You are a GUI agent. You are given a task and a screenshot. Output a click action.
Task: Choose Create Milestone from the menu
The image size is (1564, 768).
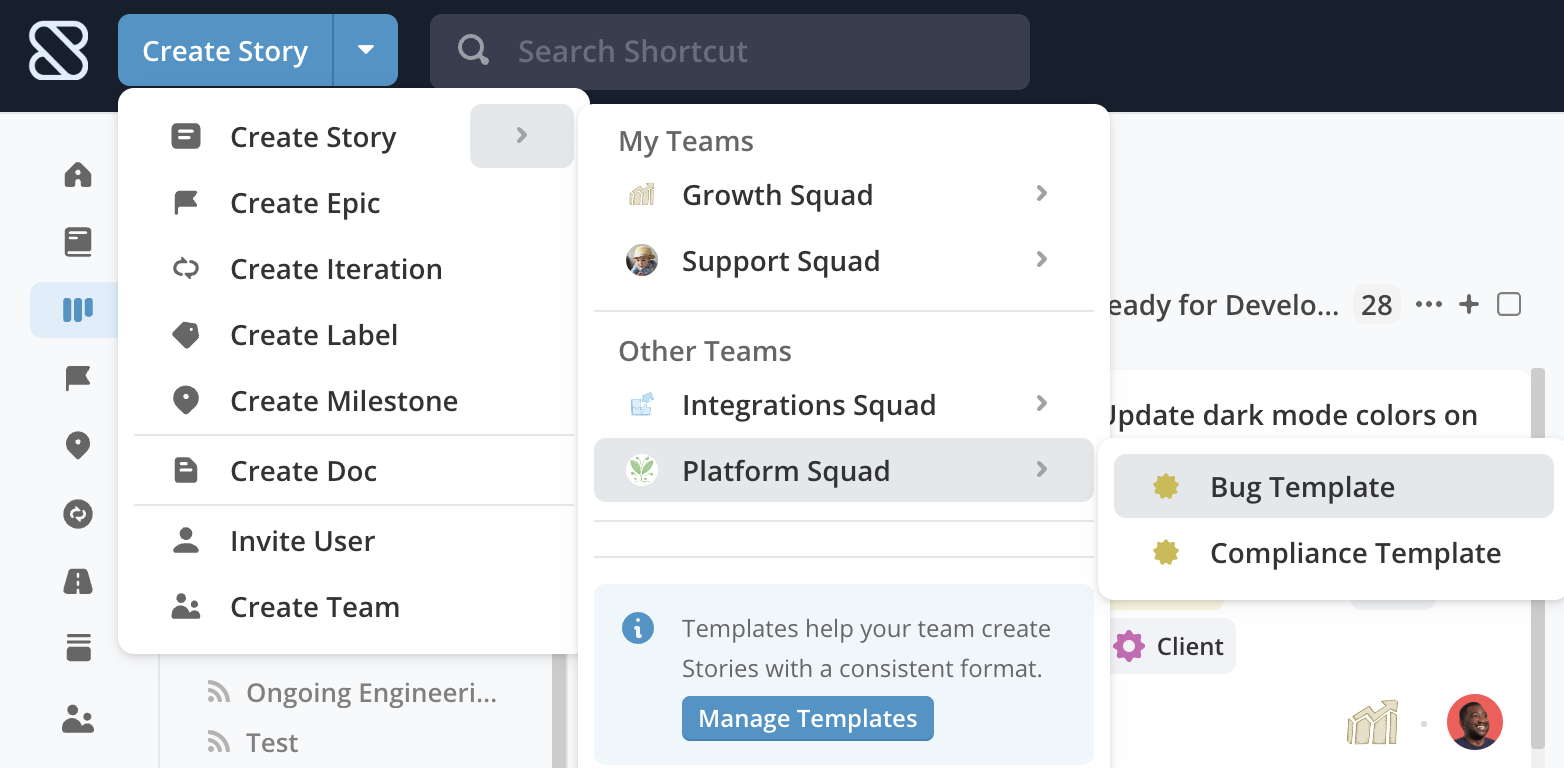point(354,401)
